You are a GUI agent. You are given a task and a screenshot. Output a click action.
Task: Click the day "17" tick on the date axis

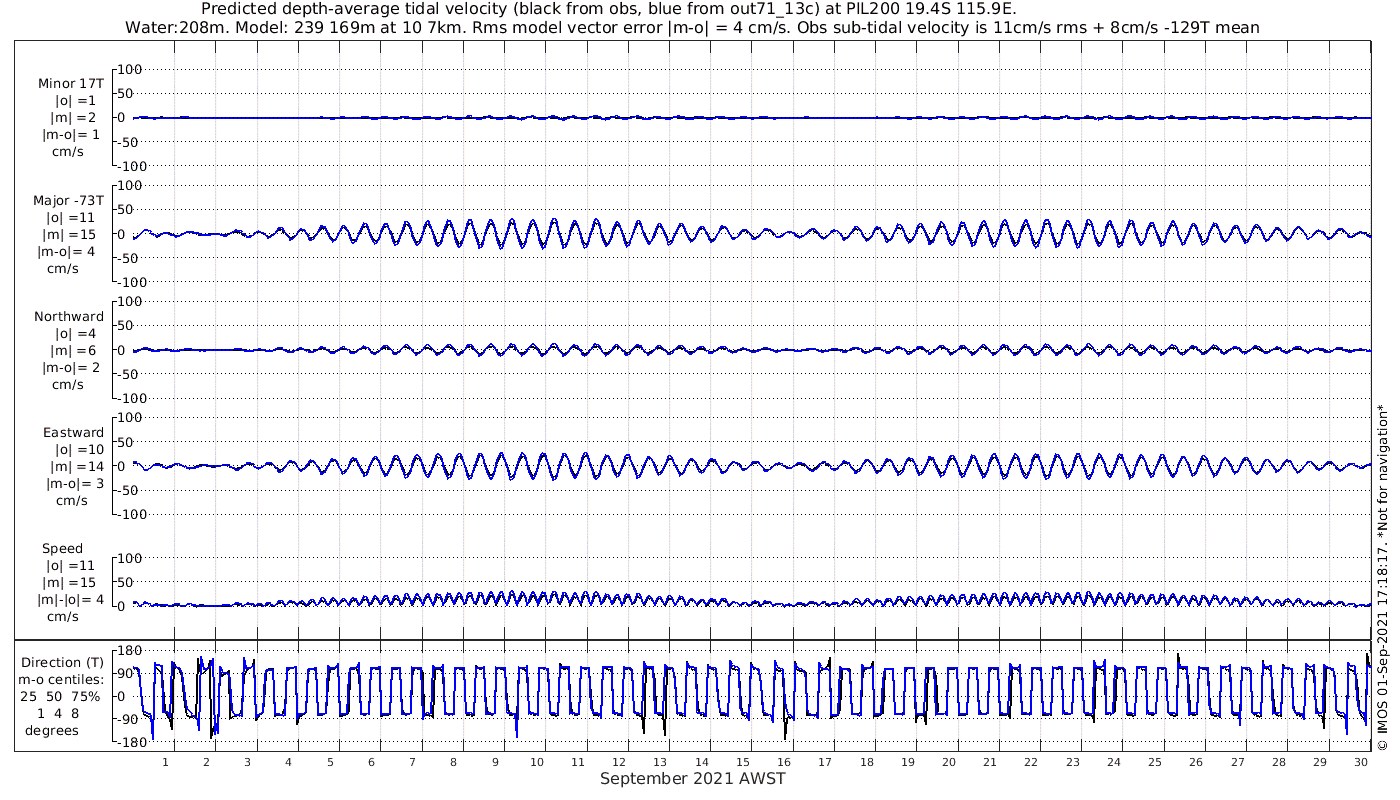point(825,763)
